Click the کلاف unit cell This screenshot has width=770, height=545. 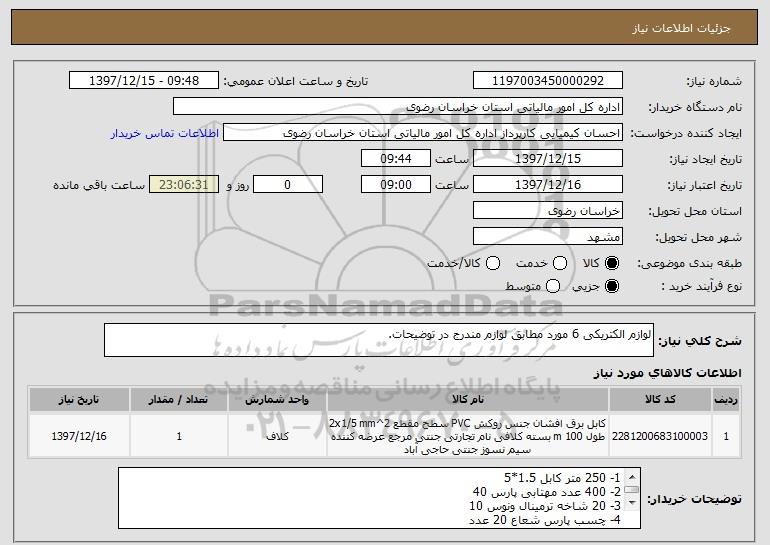click(277, 436)
